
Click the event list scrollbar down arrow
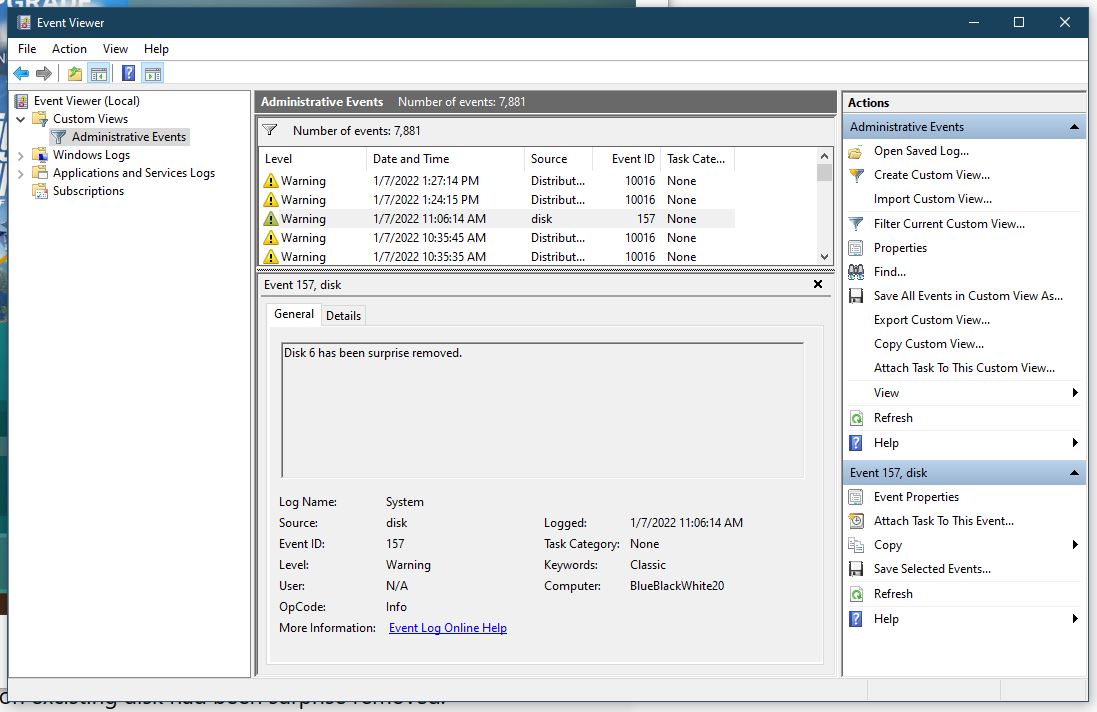825,257
